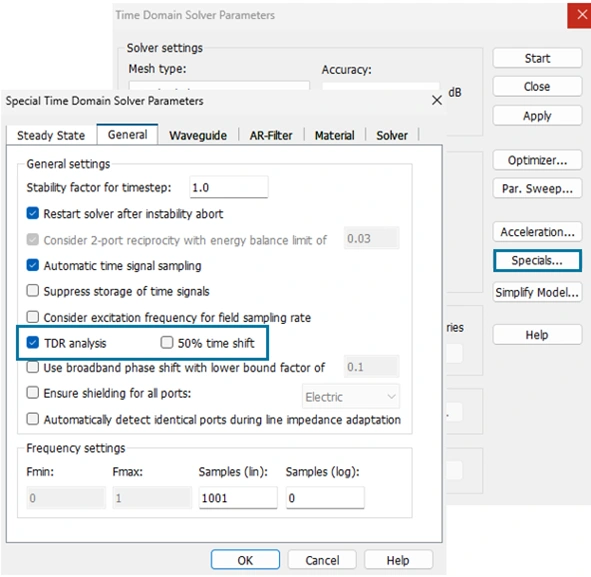
Task: Open the Optimizer dialog
Action: (x=537, y=160)
